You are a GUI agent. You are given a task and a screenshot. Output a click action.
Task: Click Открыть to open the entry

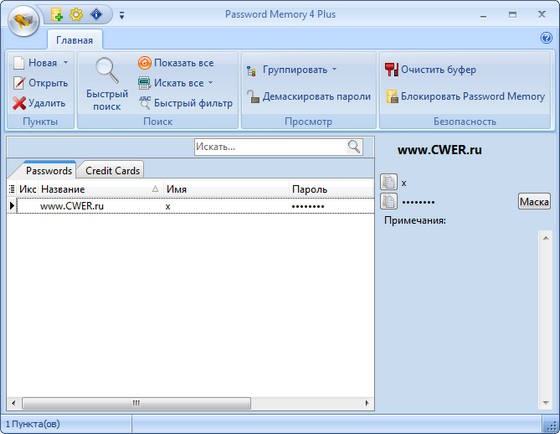40,83
